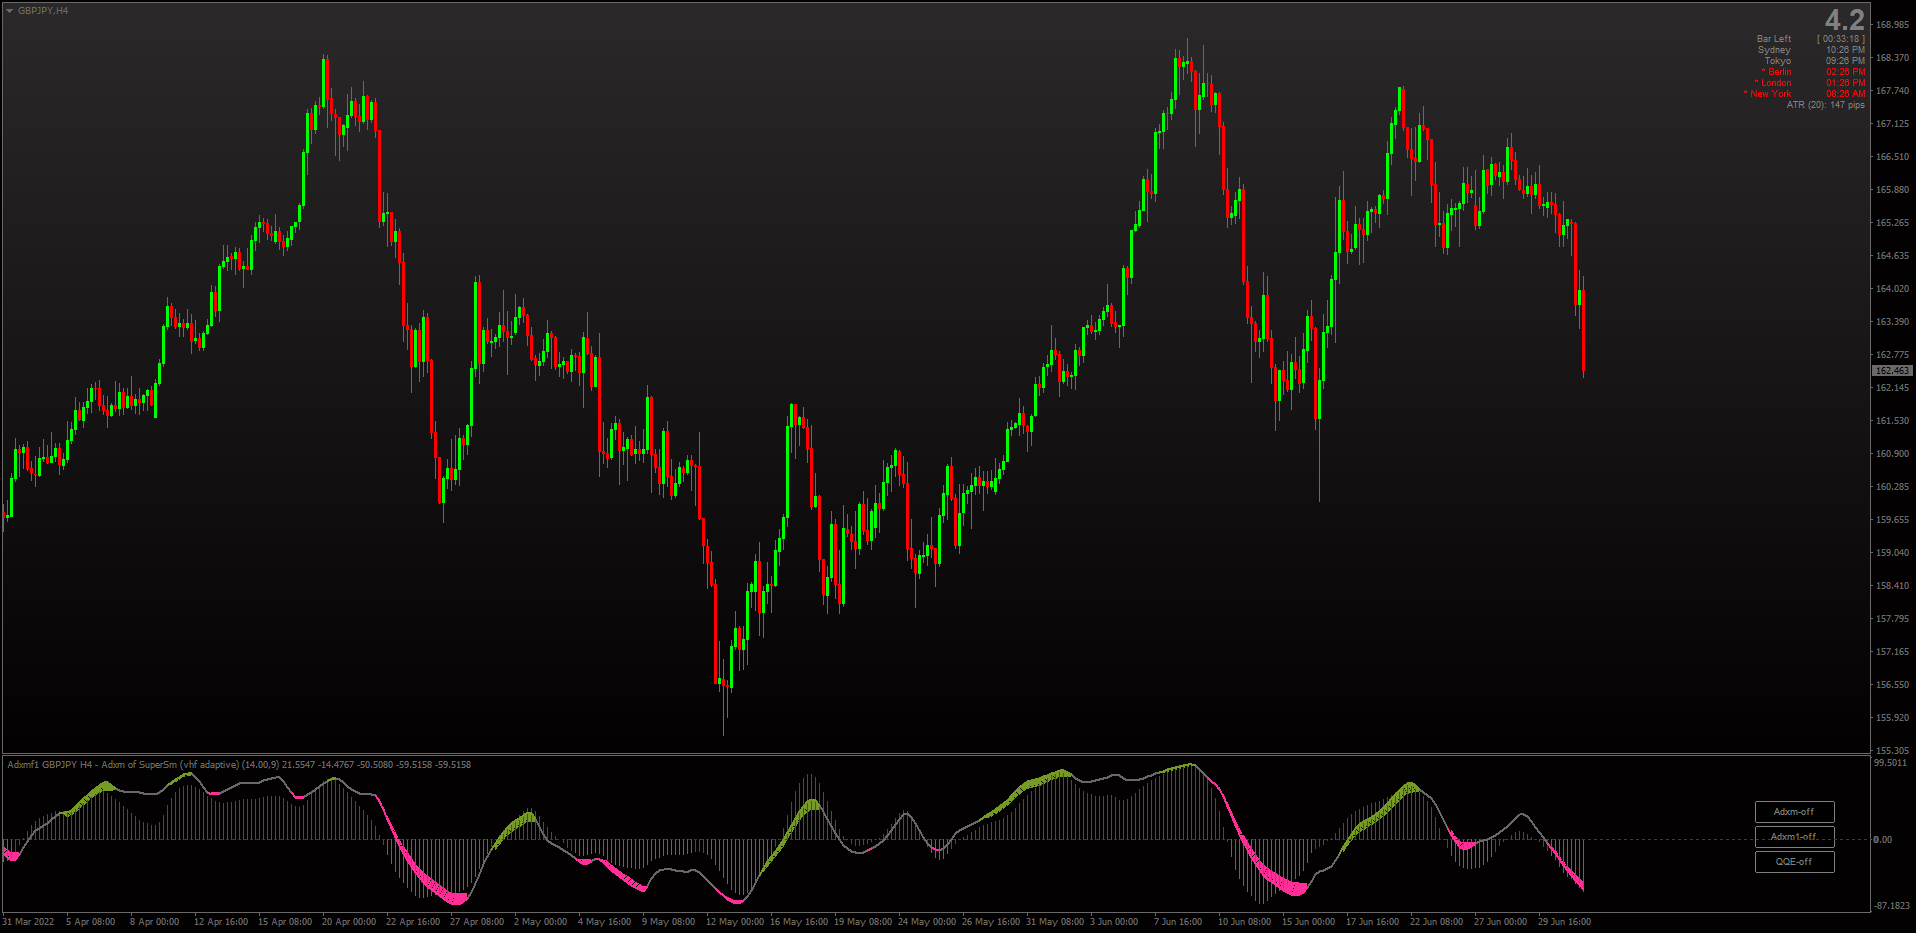The image size is (1916, 933).
Task: Click the 168.370 price axis label
Action: pos(1892,58)
